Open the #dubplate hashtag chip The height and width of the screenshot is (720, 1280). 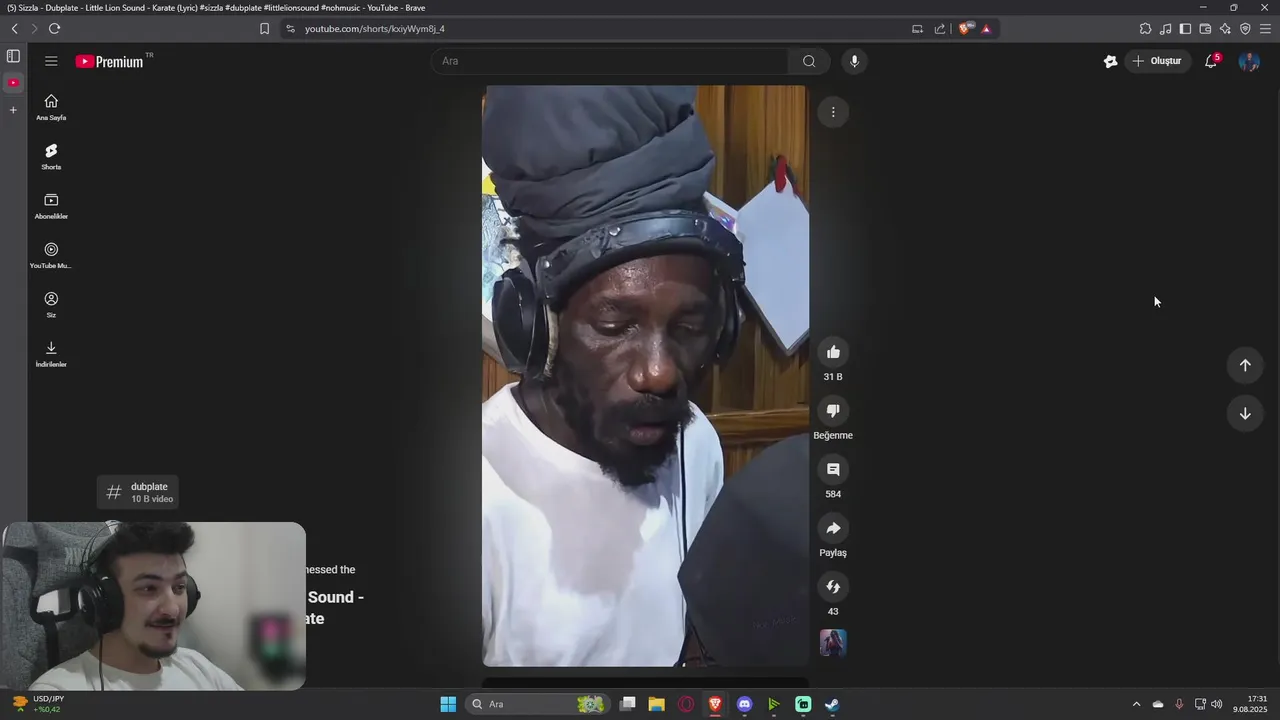click(139, 492)
